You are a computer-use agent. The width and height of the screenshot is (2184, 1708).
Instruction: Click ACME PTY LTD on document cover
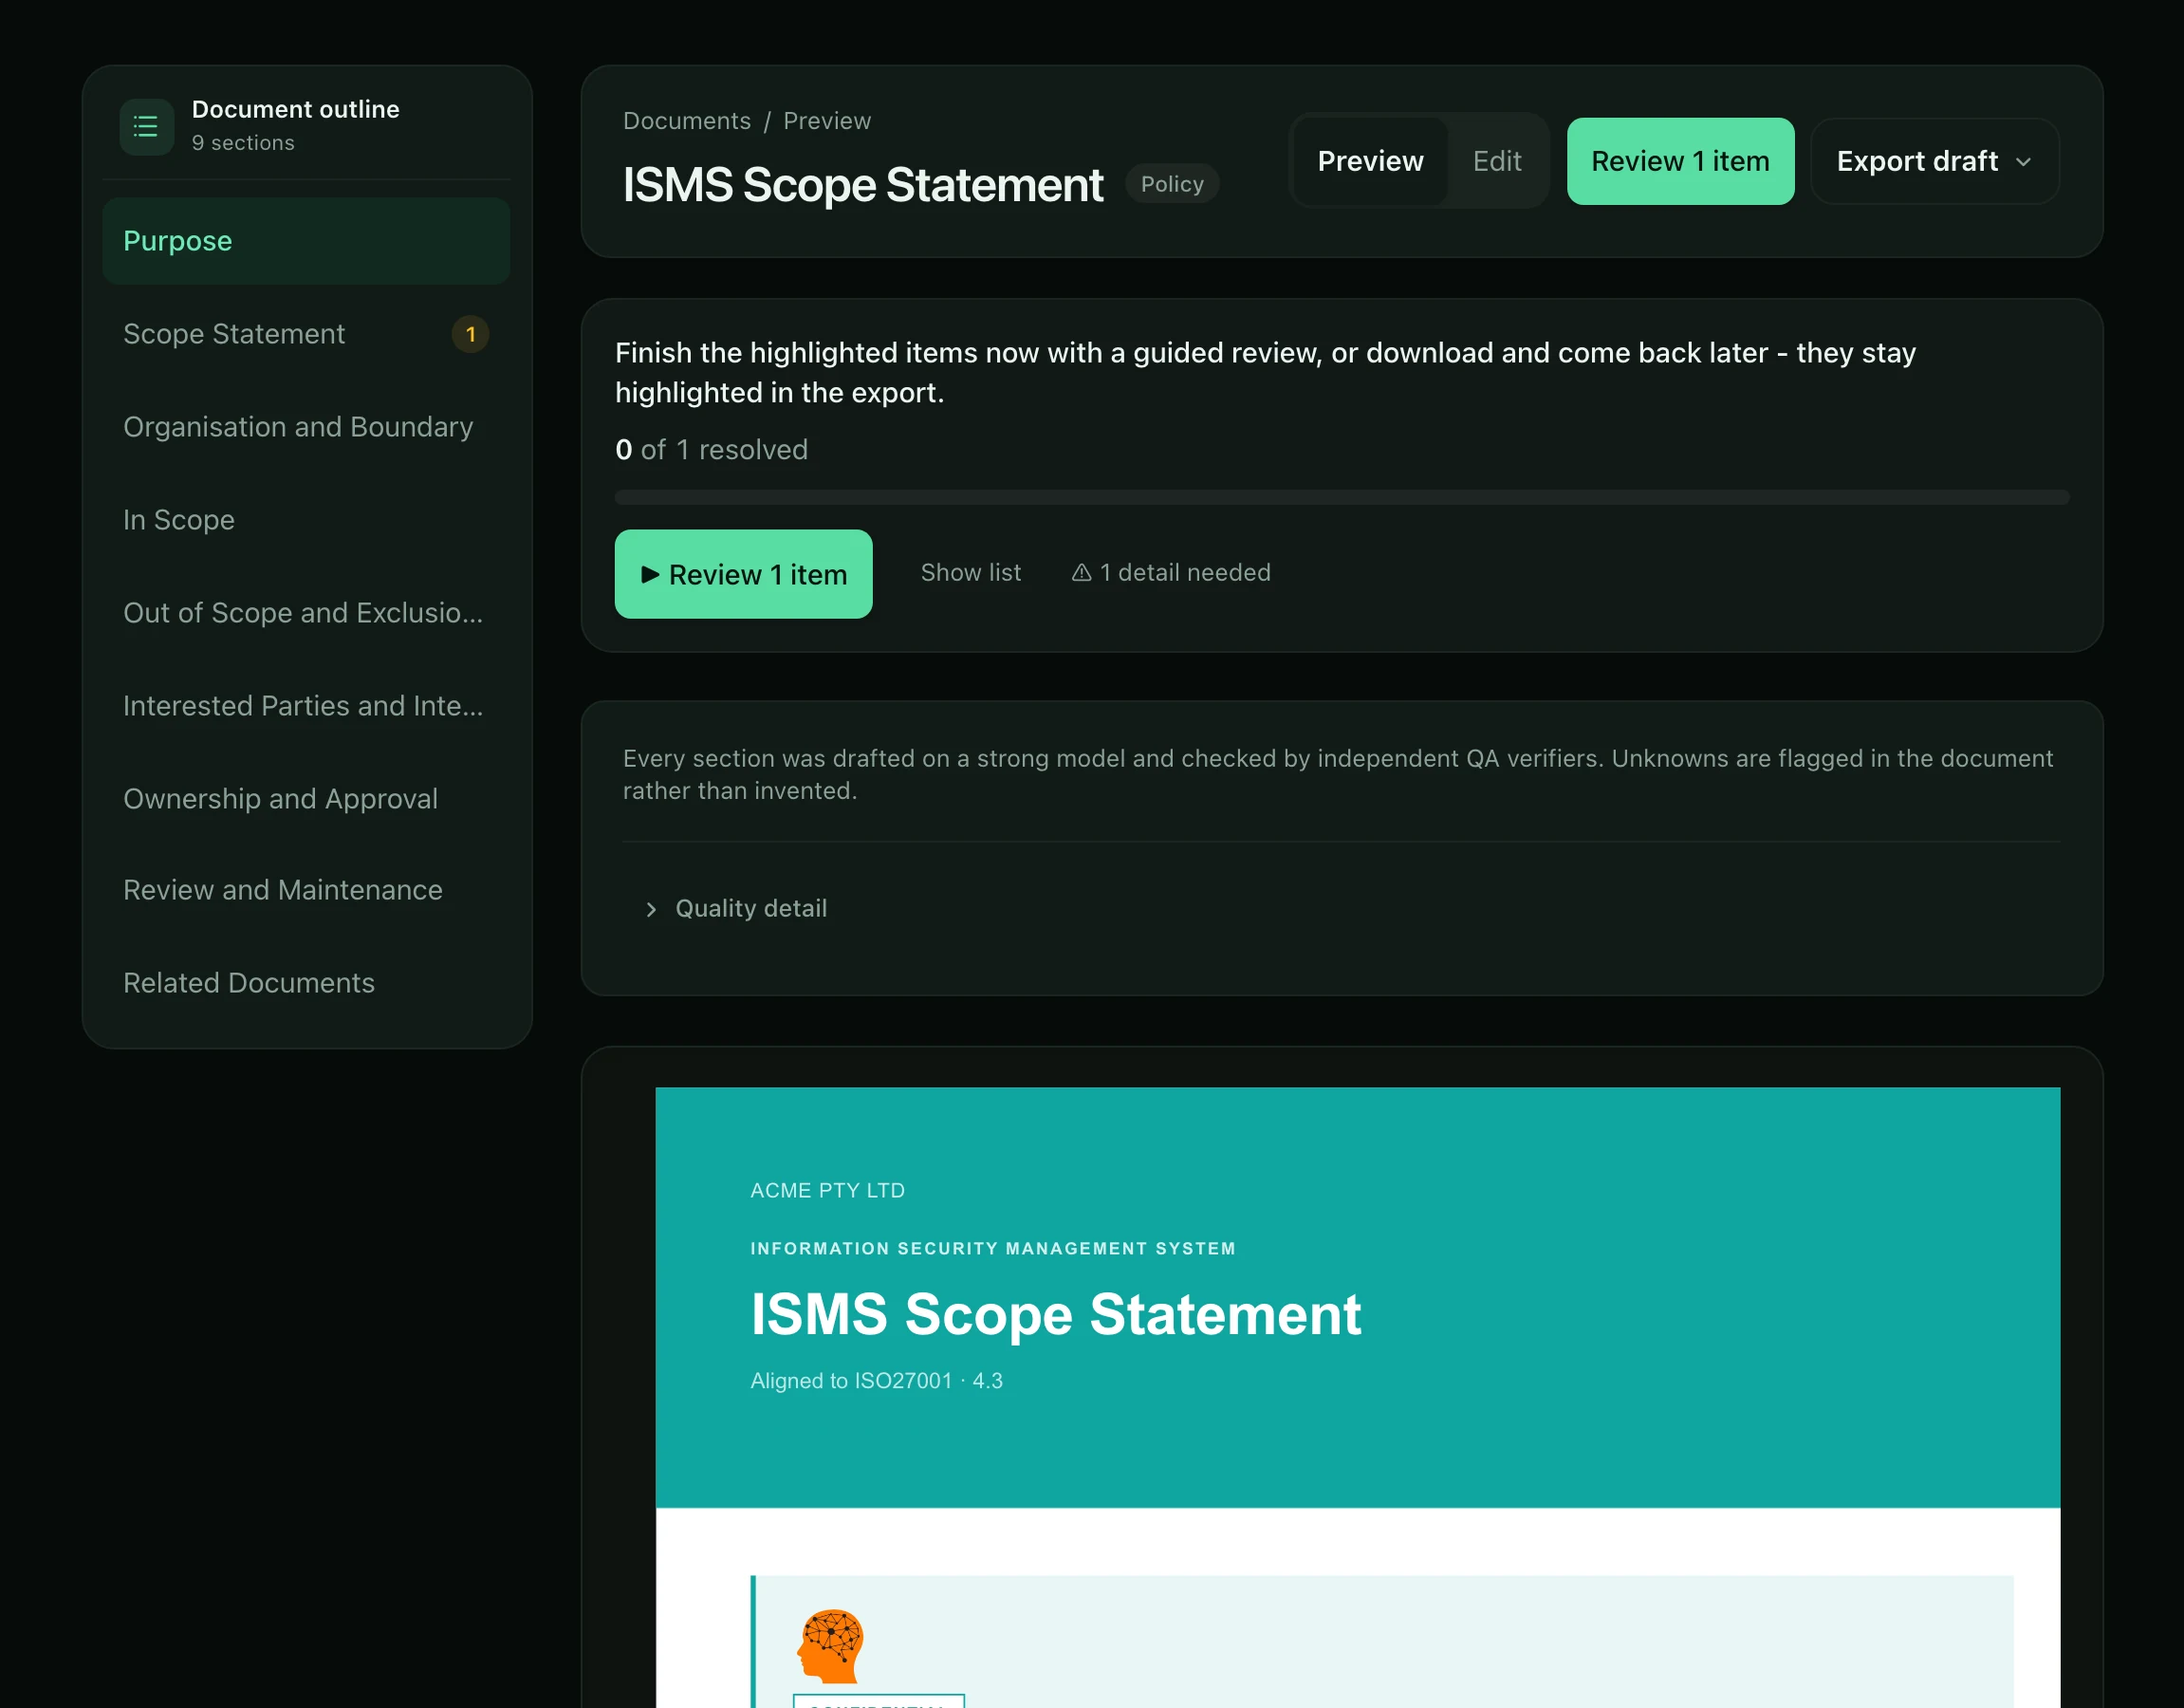click(x=827, y=1190)
